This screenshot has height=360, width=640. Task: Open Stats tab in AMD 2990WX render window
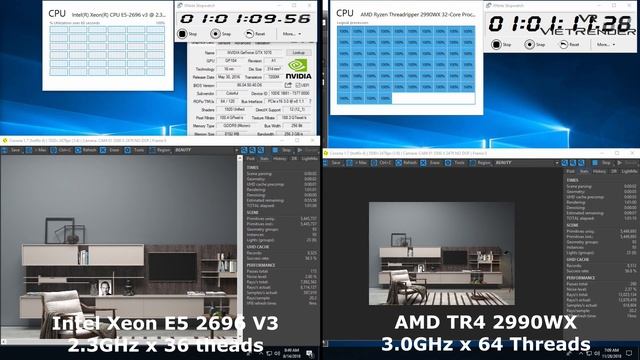click(x=584, y=171)
